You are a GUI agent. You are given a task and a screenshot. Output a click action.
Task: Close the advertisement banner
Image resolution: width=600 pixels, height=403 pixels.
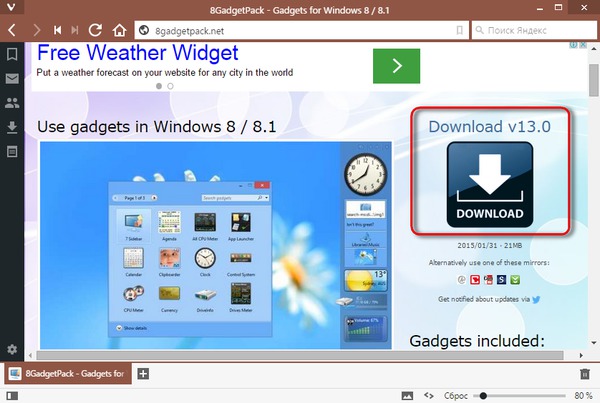tap(583, 45)
